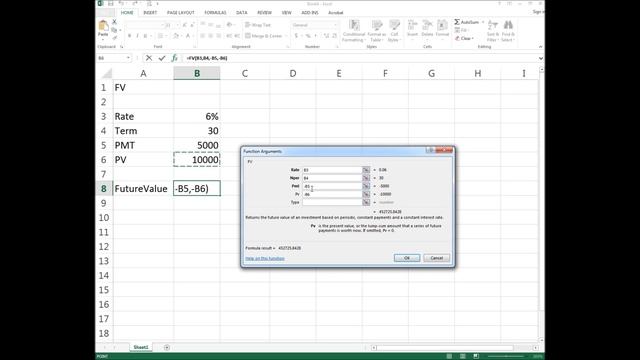Open the Help on this function link
The width and height of the screenshot is (640, 360).
tap(265, 258)
